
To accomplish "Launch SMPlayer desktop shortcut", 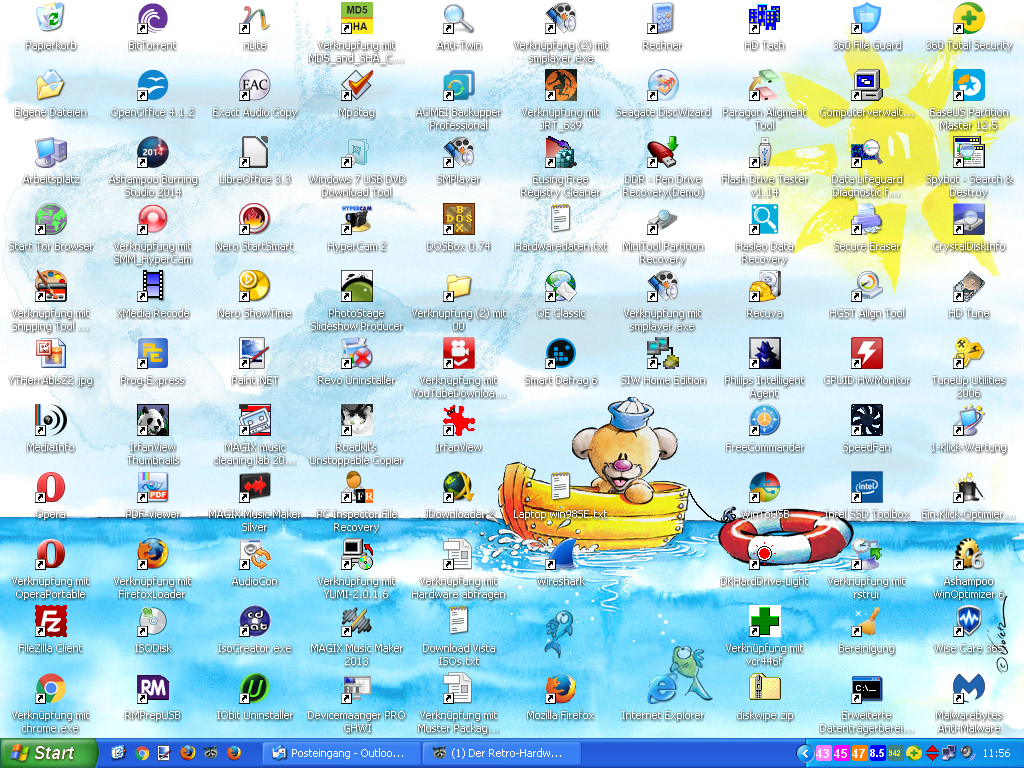I will pos(458,153).
